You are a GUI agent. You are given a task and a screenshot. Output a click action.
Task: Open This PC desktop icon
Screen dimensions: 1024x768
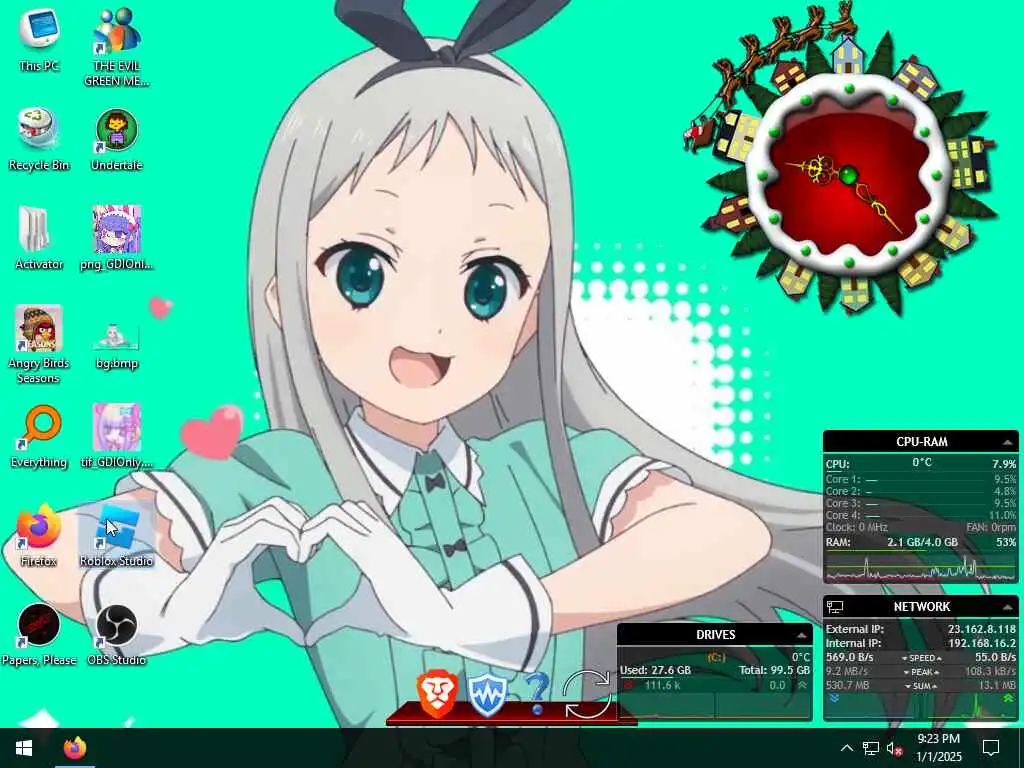[39, 39]
